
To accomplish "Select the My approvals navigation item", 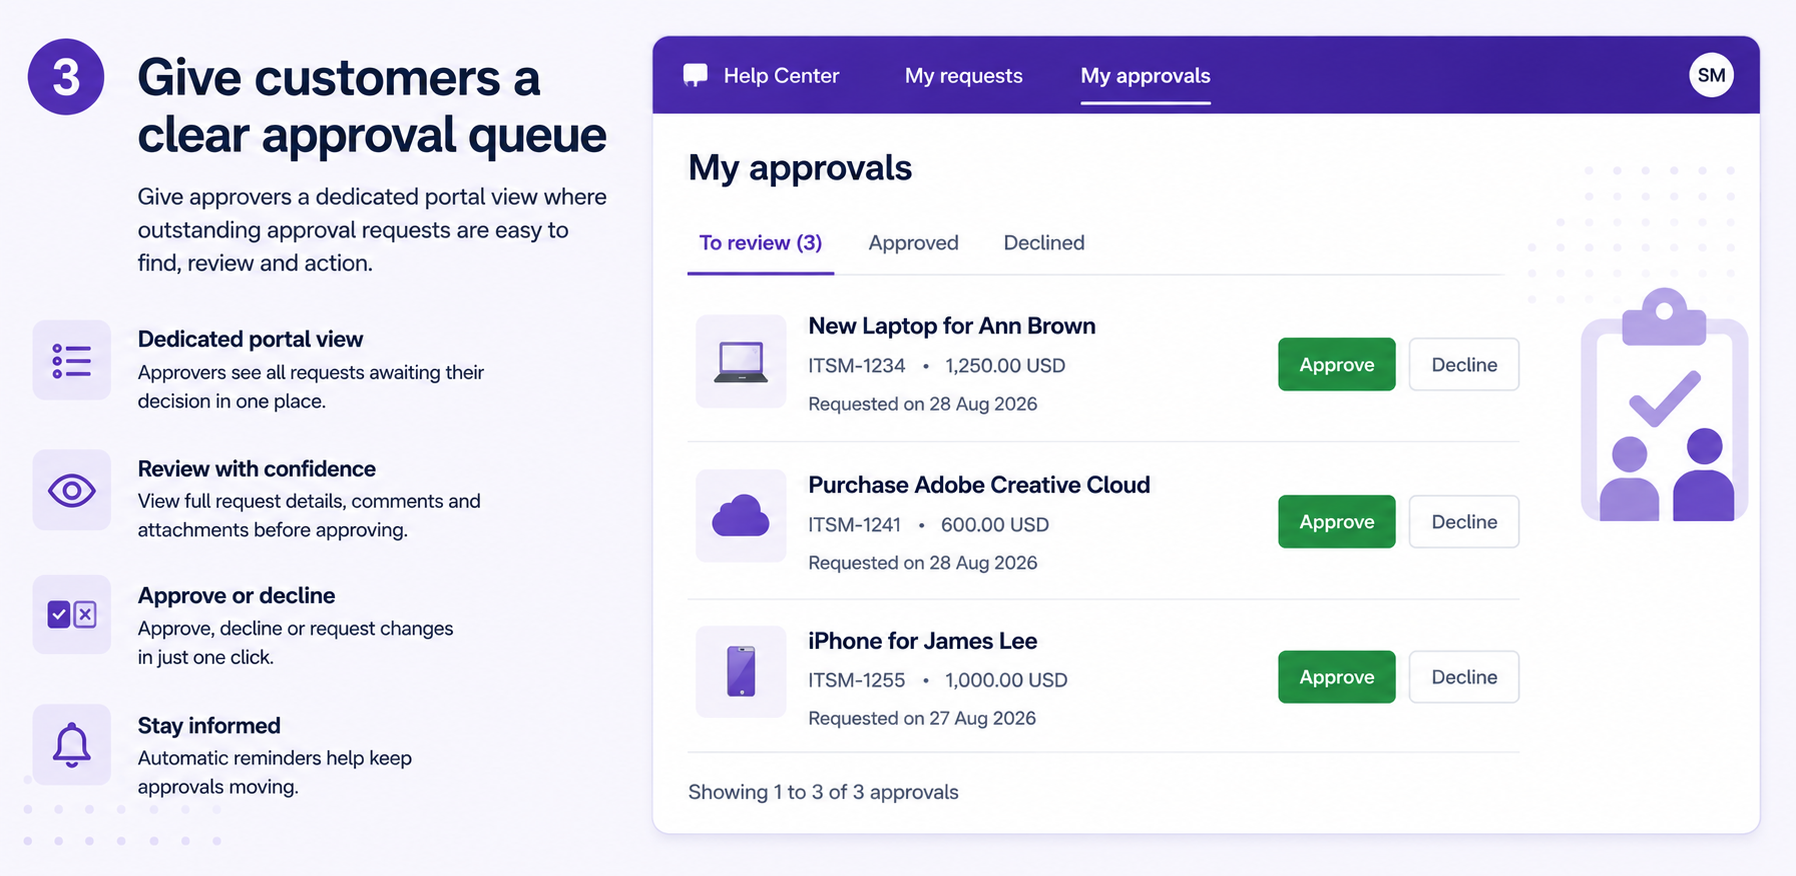I will [x=1145, y=76].
